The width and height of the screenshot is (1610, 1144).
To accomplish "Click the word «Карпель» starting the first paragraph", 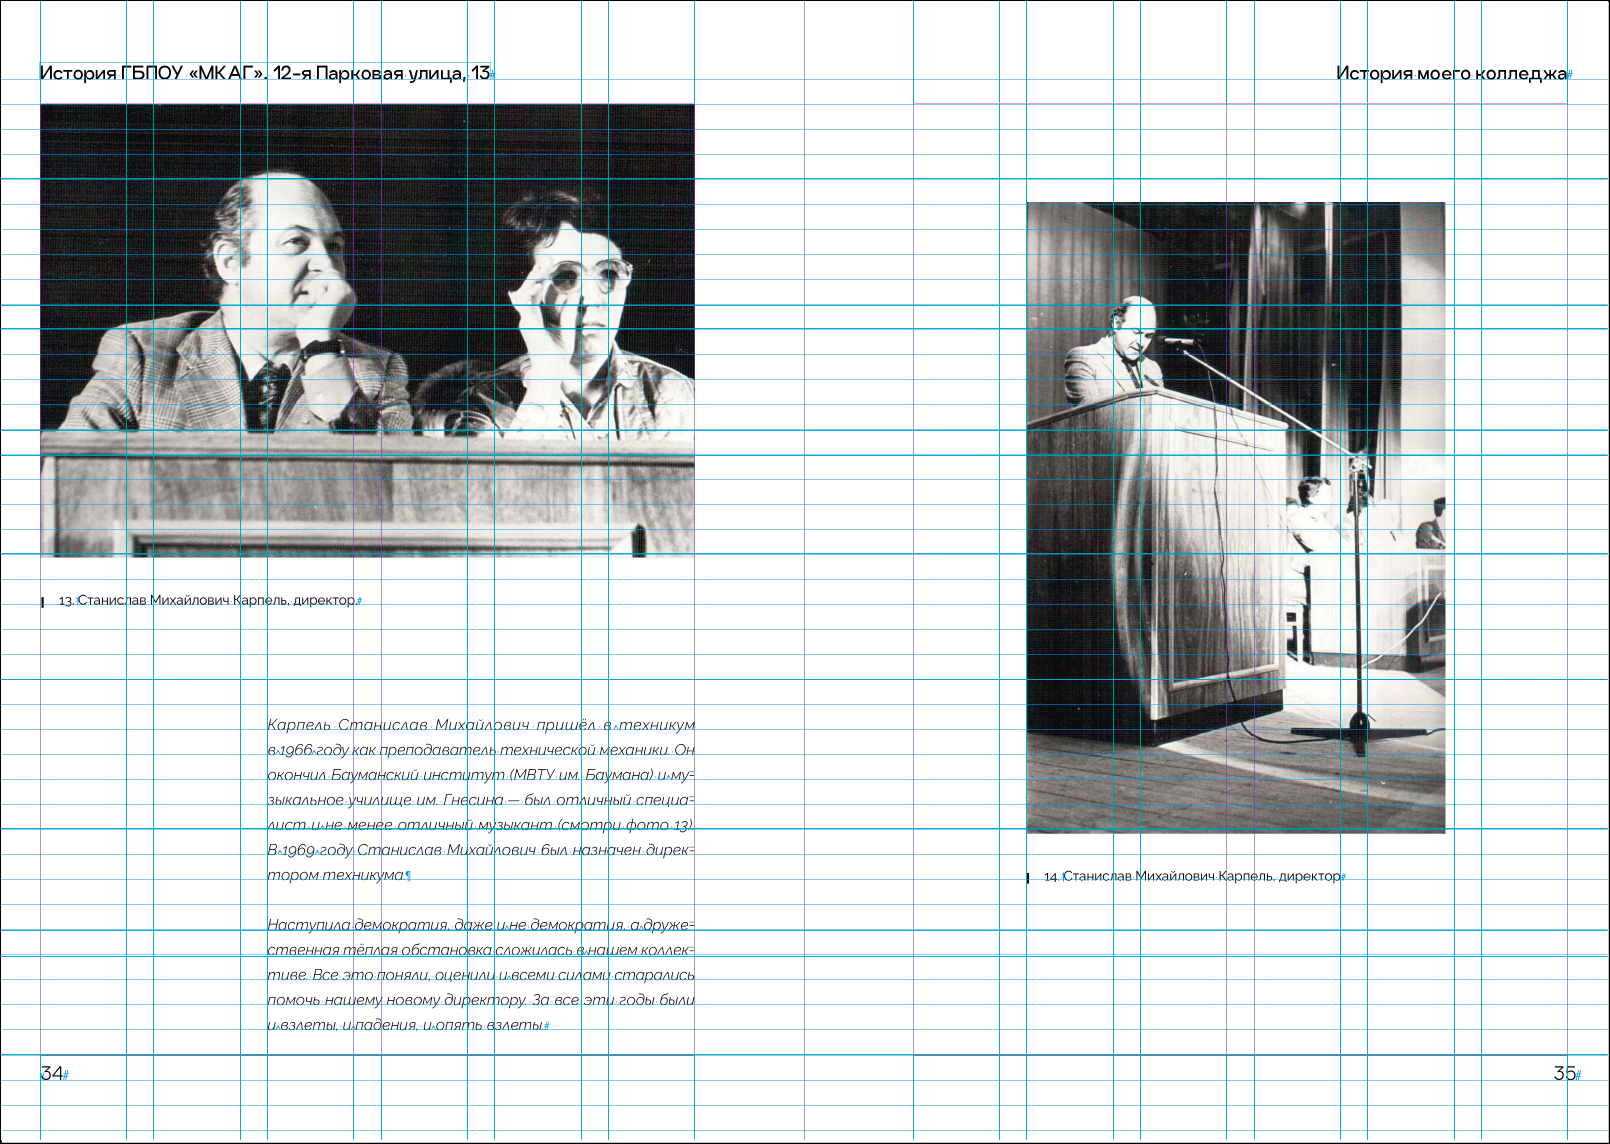I will point(297,725).
